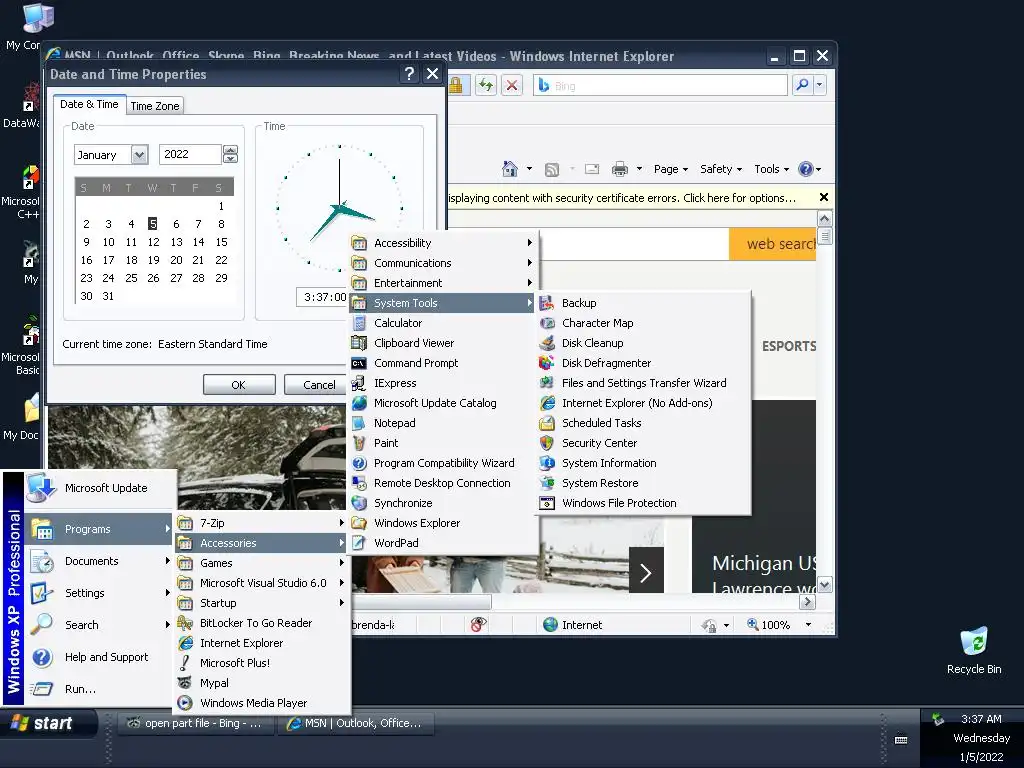Click the Bing search box
This screenshot has width=1024, height=768.
click(661, 86)
